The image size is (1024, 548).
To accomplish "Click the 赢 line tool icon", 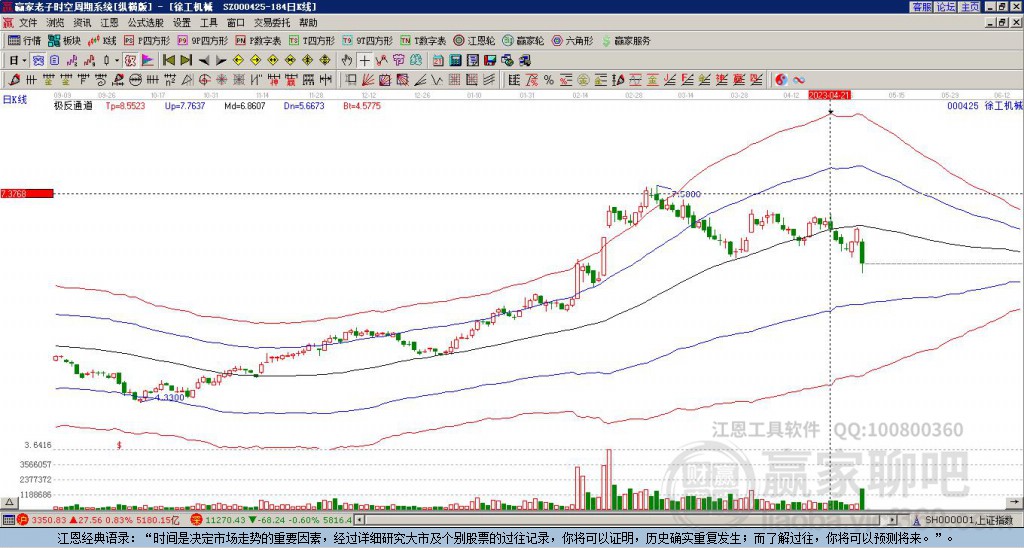I will (x=291, y=80).
